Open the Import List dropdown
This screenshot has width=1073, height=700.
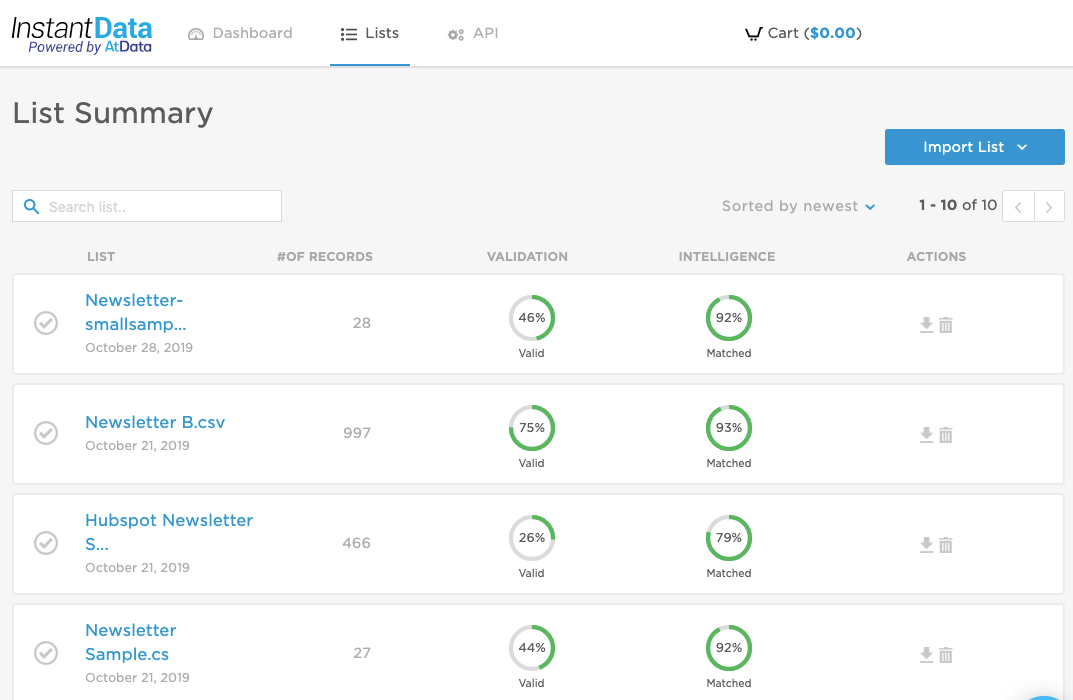974,147
